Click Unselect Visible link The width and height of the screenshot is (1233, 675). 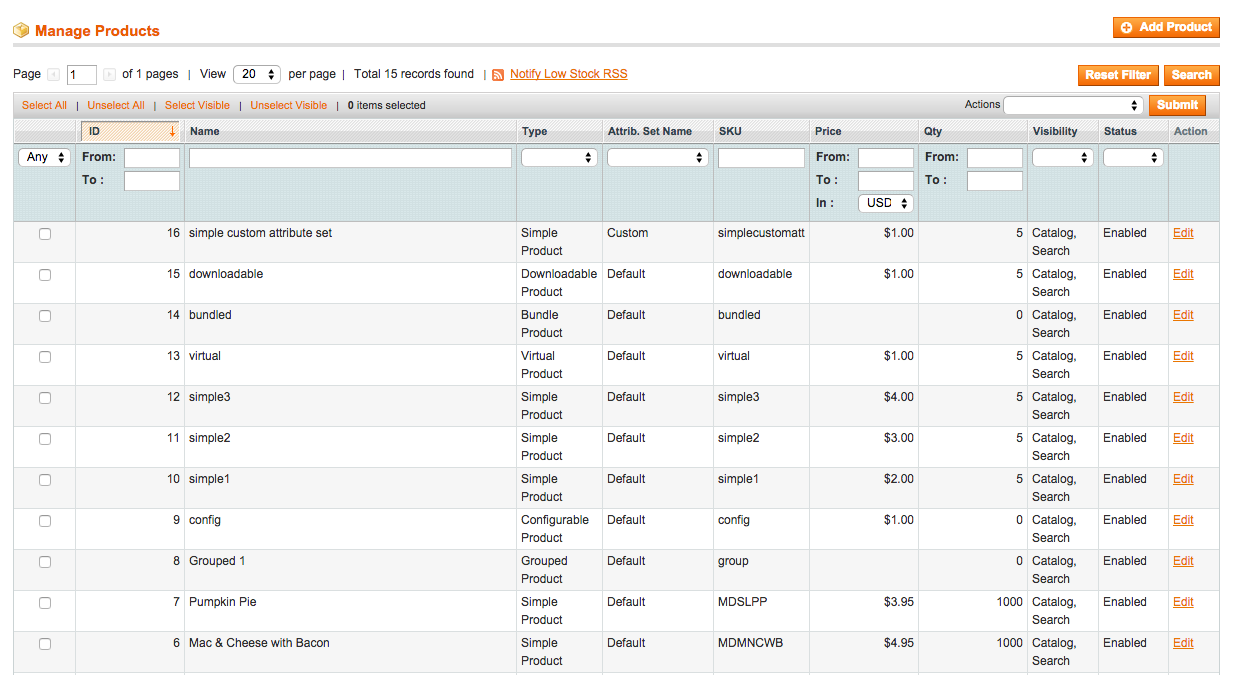click(x=289, y=105)
